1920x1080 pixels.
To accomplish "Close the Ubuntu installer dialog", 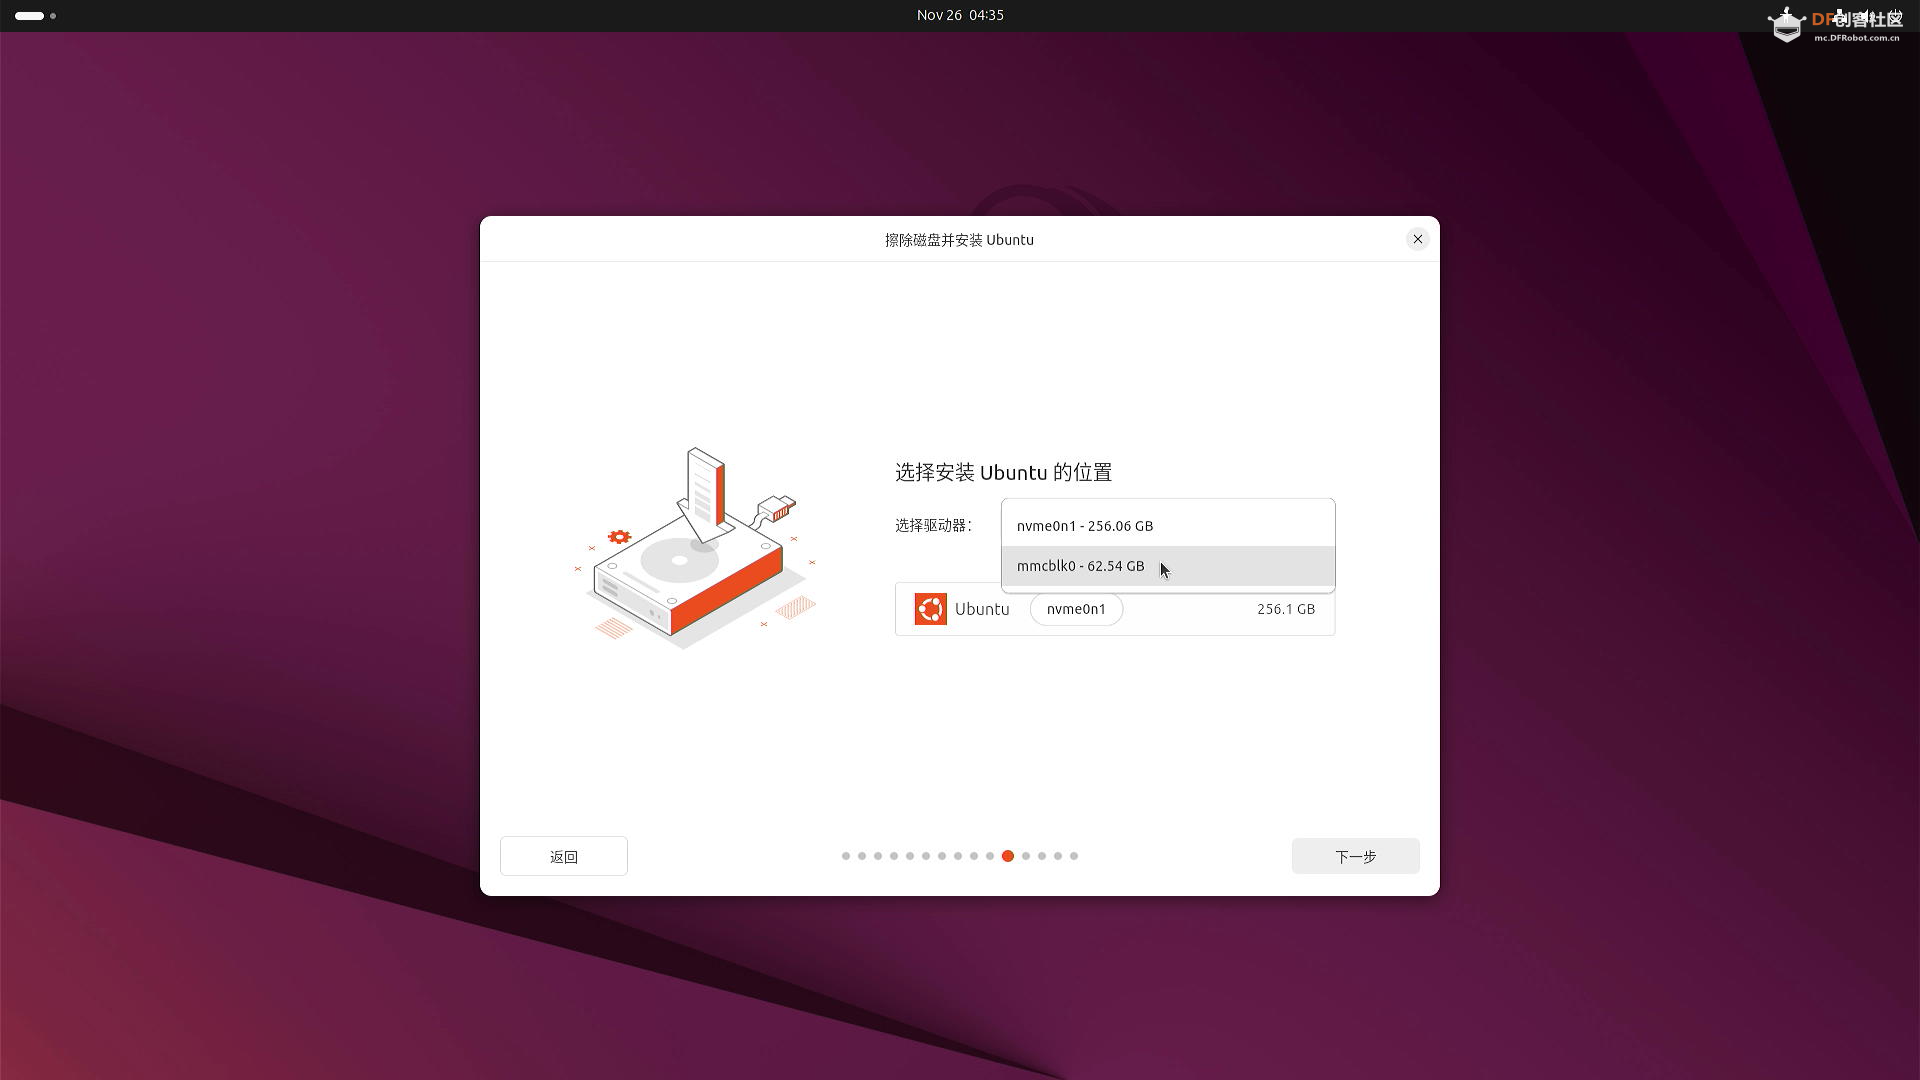I will point(1417,239).
